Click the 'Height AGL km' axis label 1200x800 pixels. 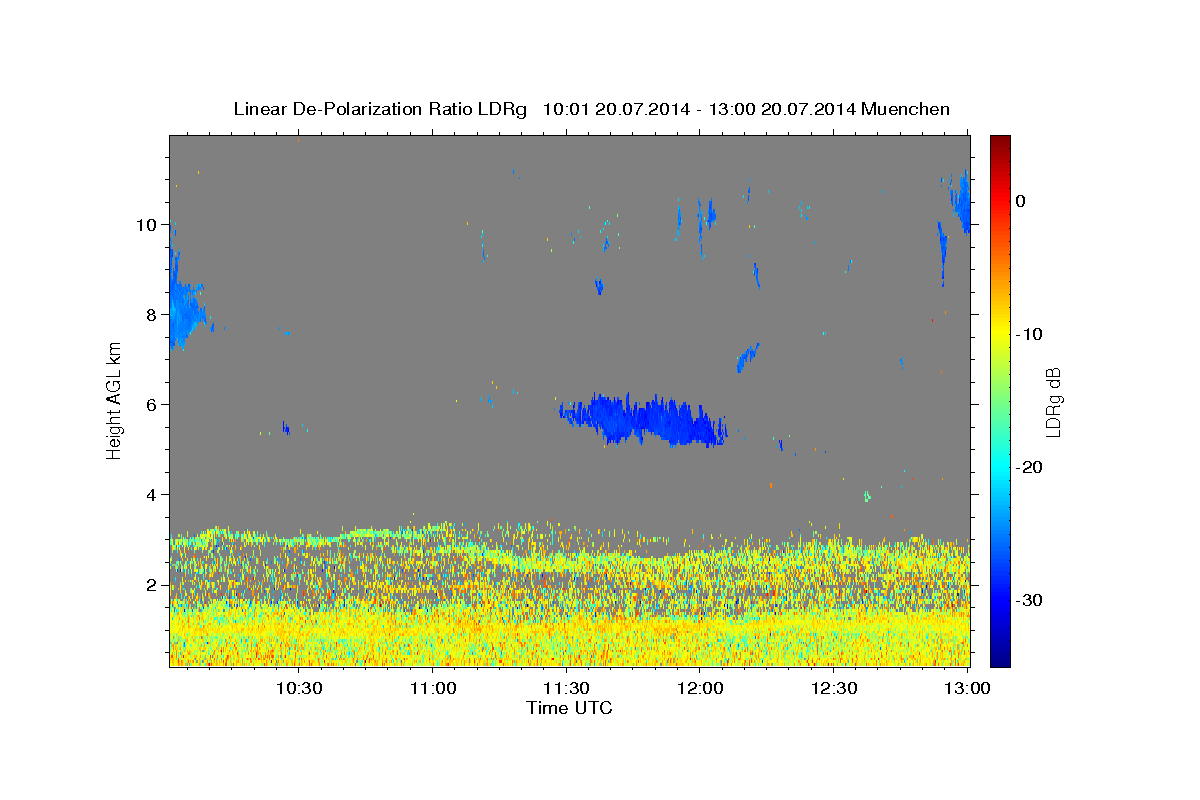[x=115, y=400]
